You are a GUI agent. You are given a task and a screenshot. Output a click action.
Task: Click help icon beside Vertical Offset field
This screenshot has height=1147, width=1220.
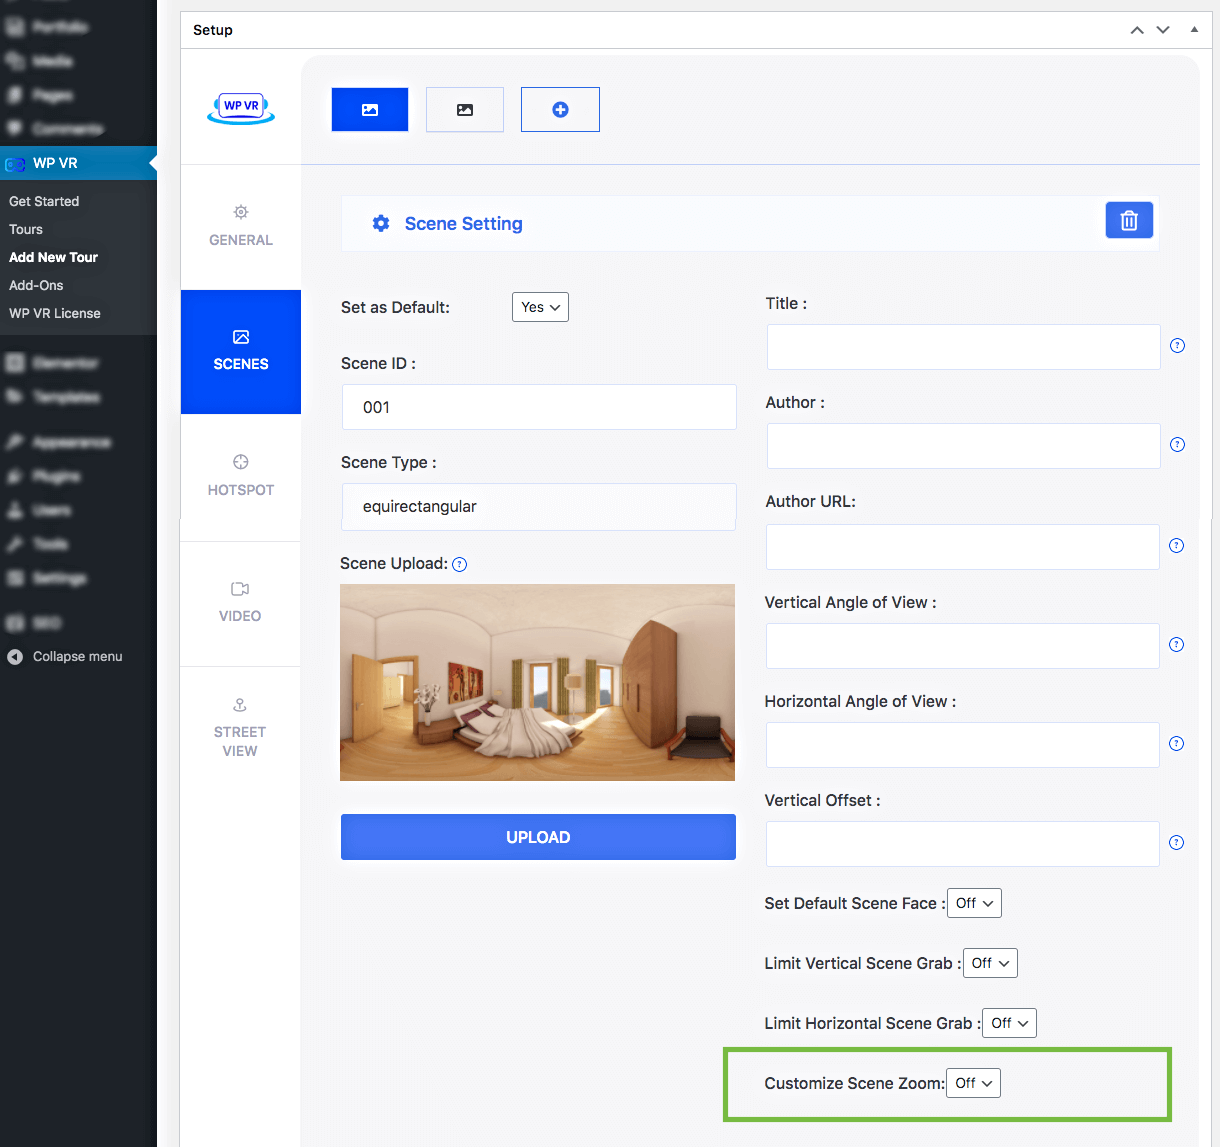[x=1177, y=843]
